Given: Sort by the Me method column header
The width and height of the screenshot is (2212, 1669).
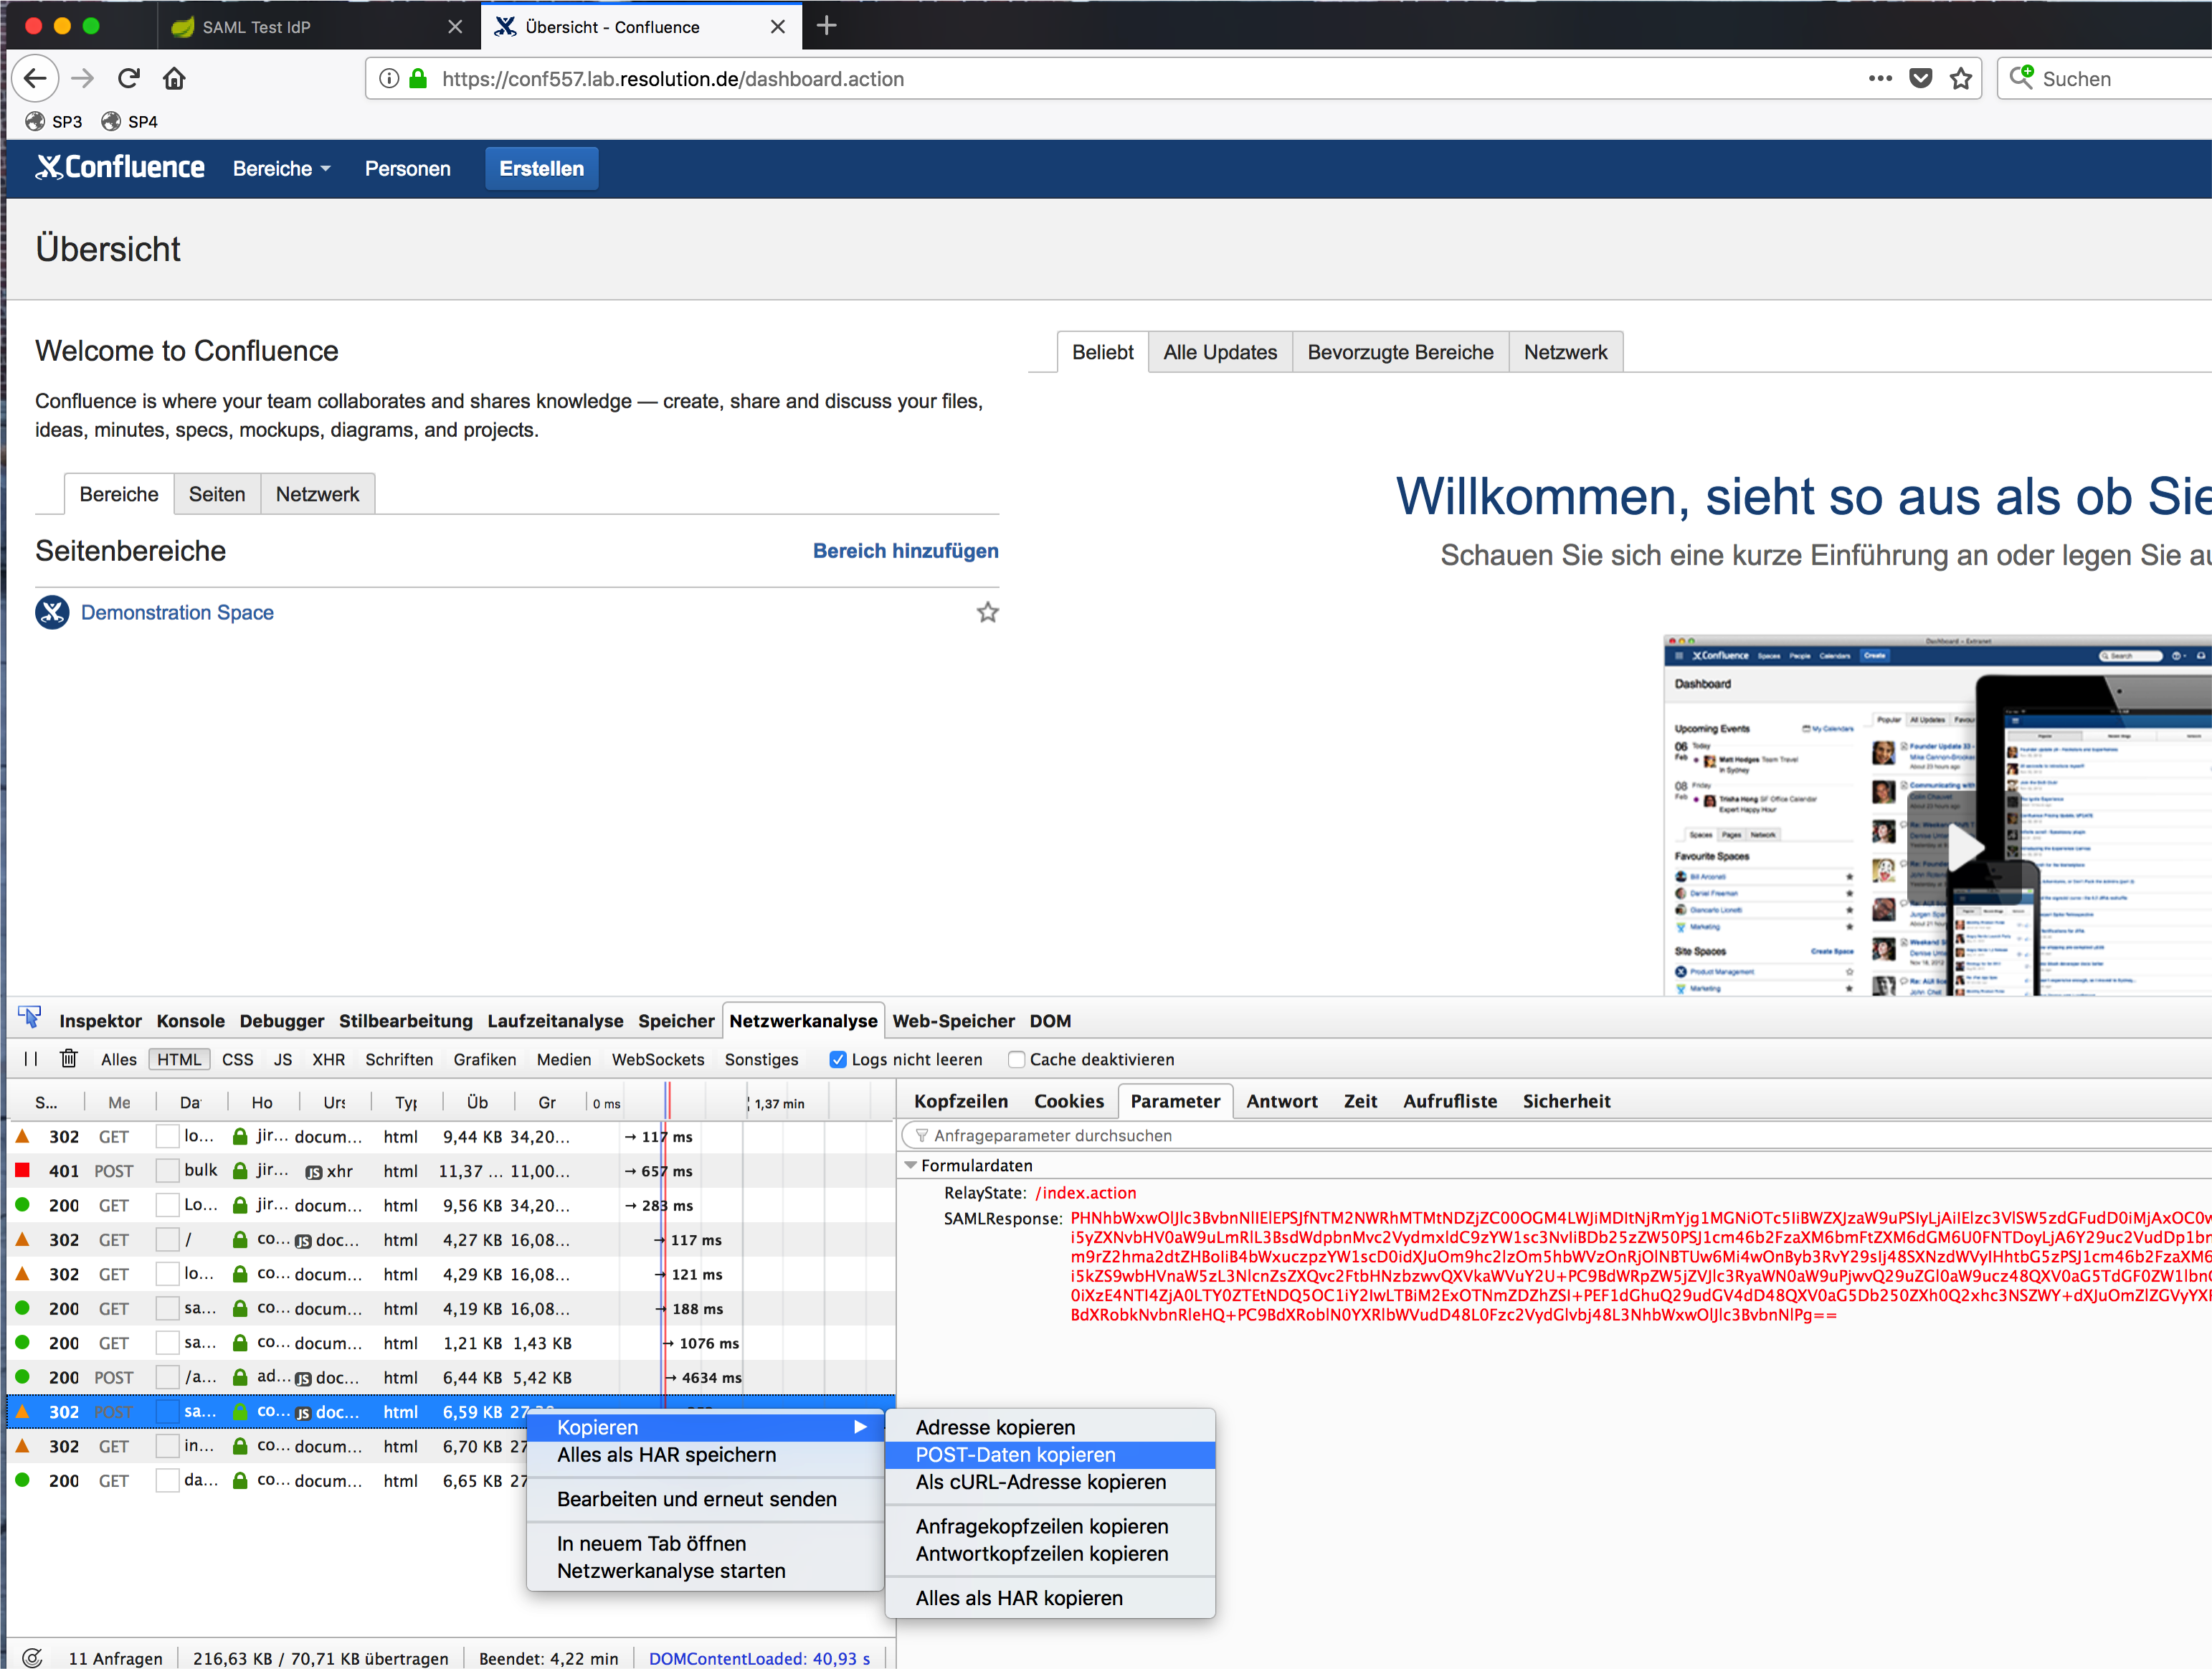Looking at the screenshot, I should click(119, 1102).
